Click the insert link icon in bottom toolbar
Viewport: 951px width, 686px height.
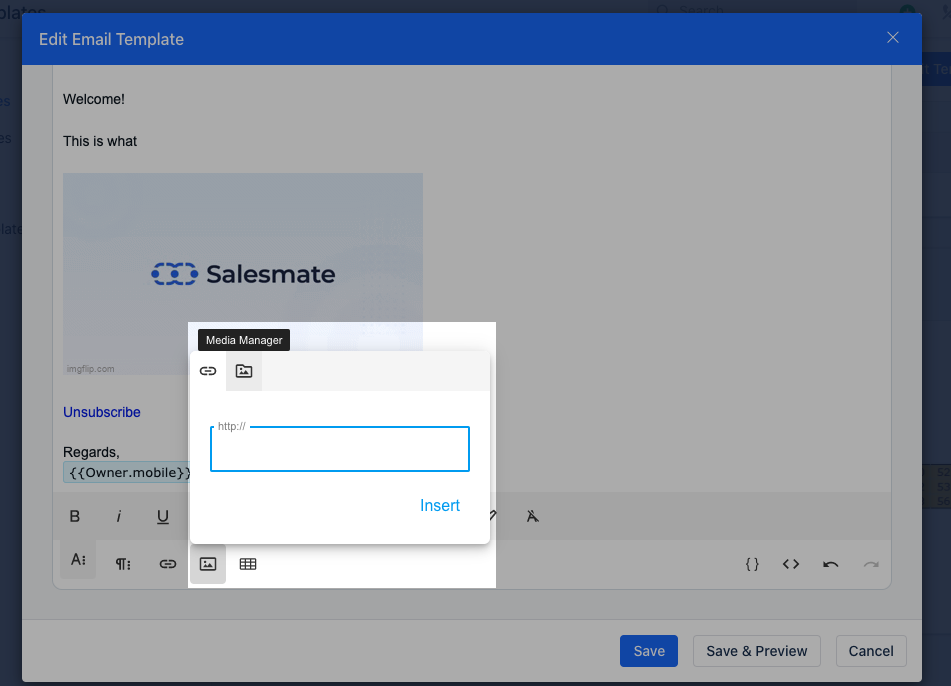[x=167, y=564]
